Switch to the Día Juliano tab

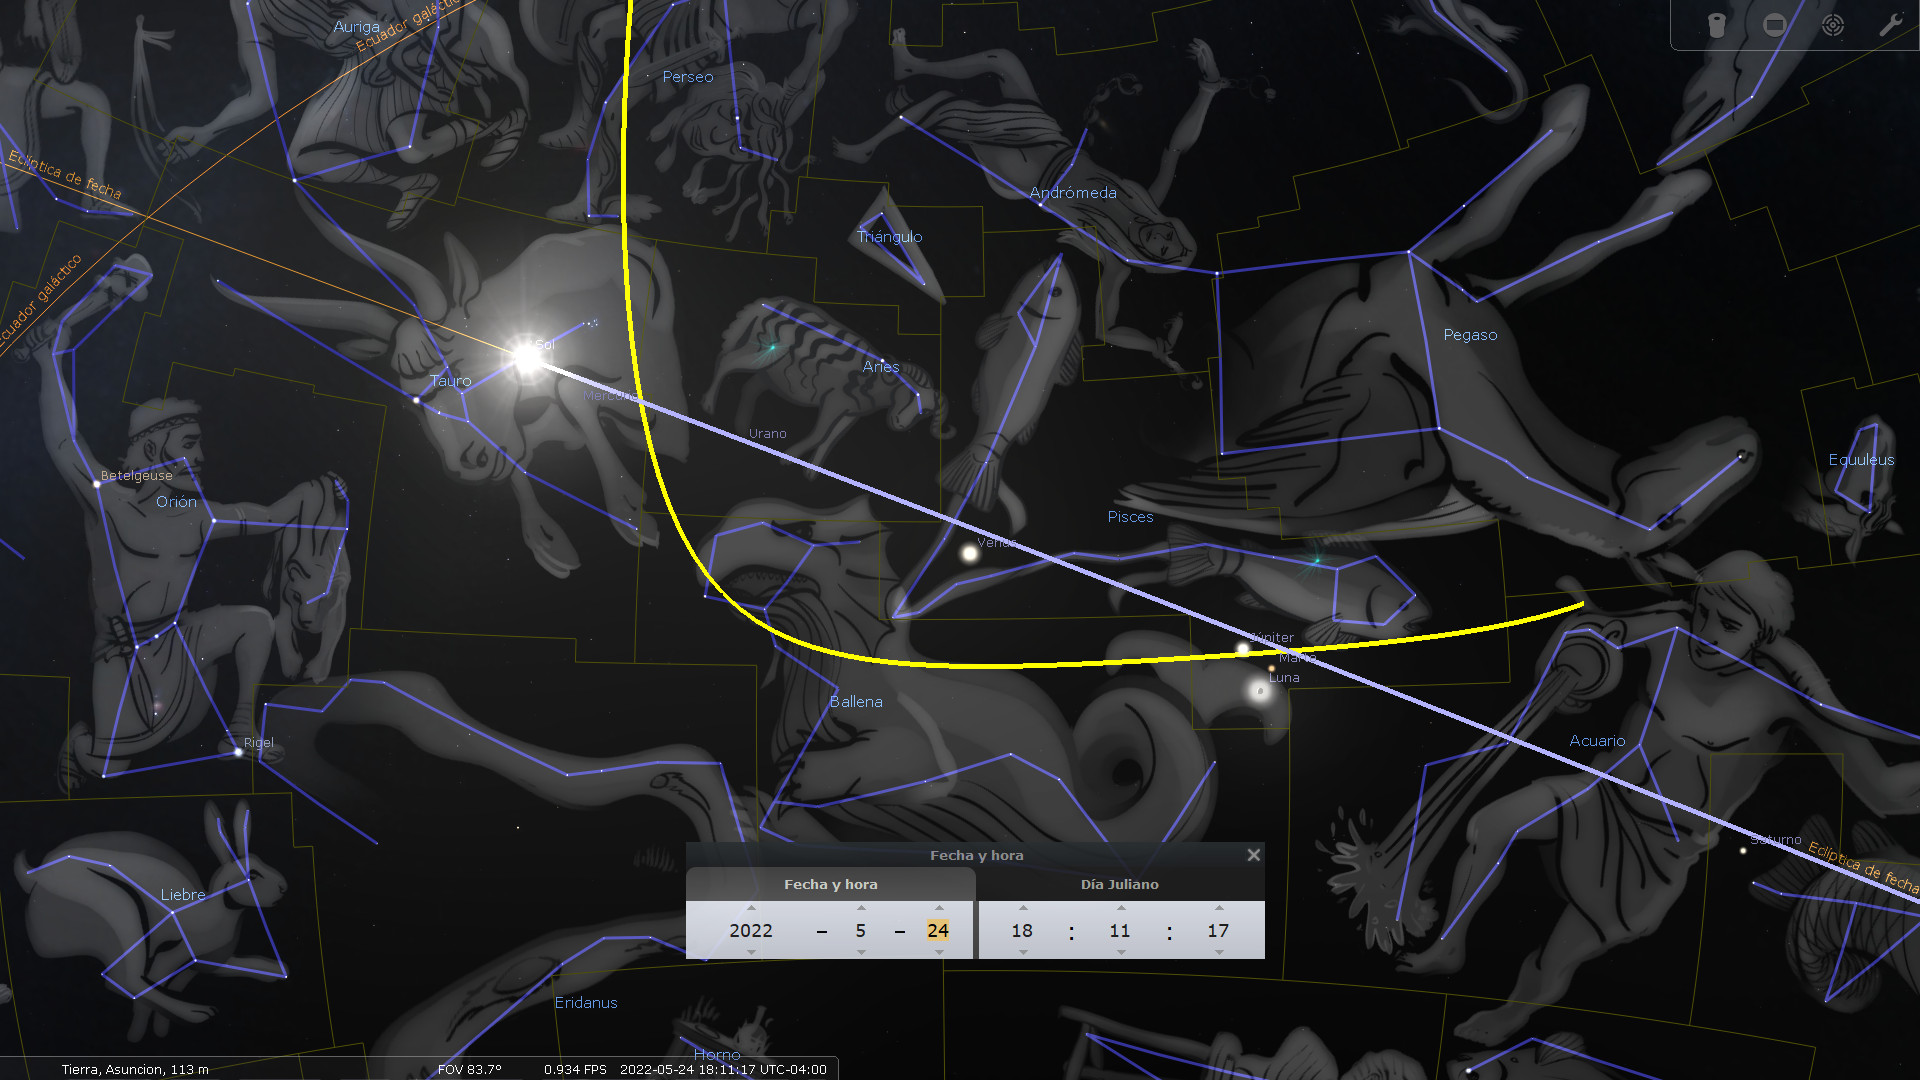tap(1120, 884)
